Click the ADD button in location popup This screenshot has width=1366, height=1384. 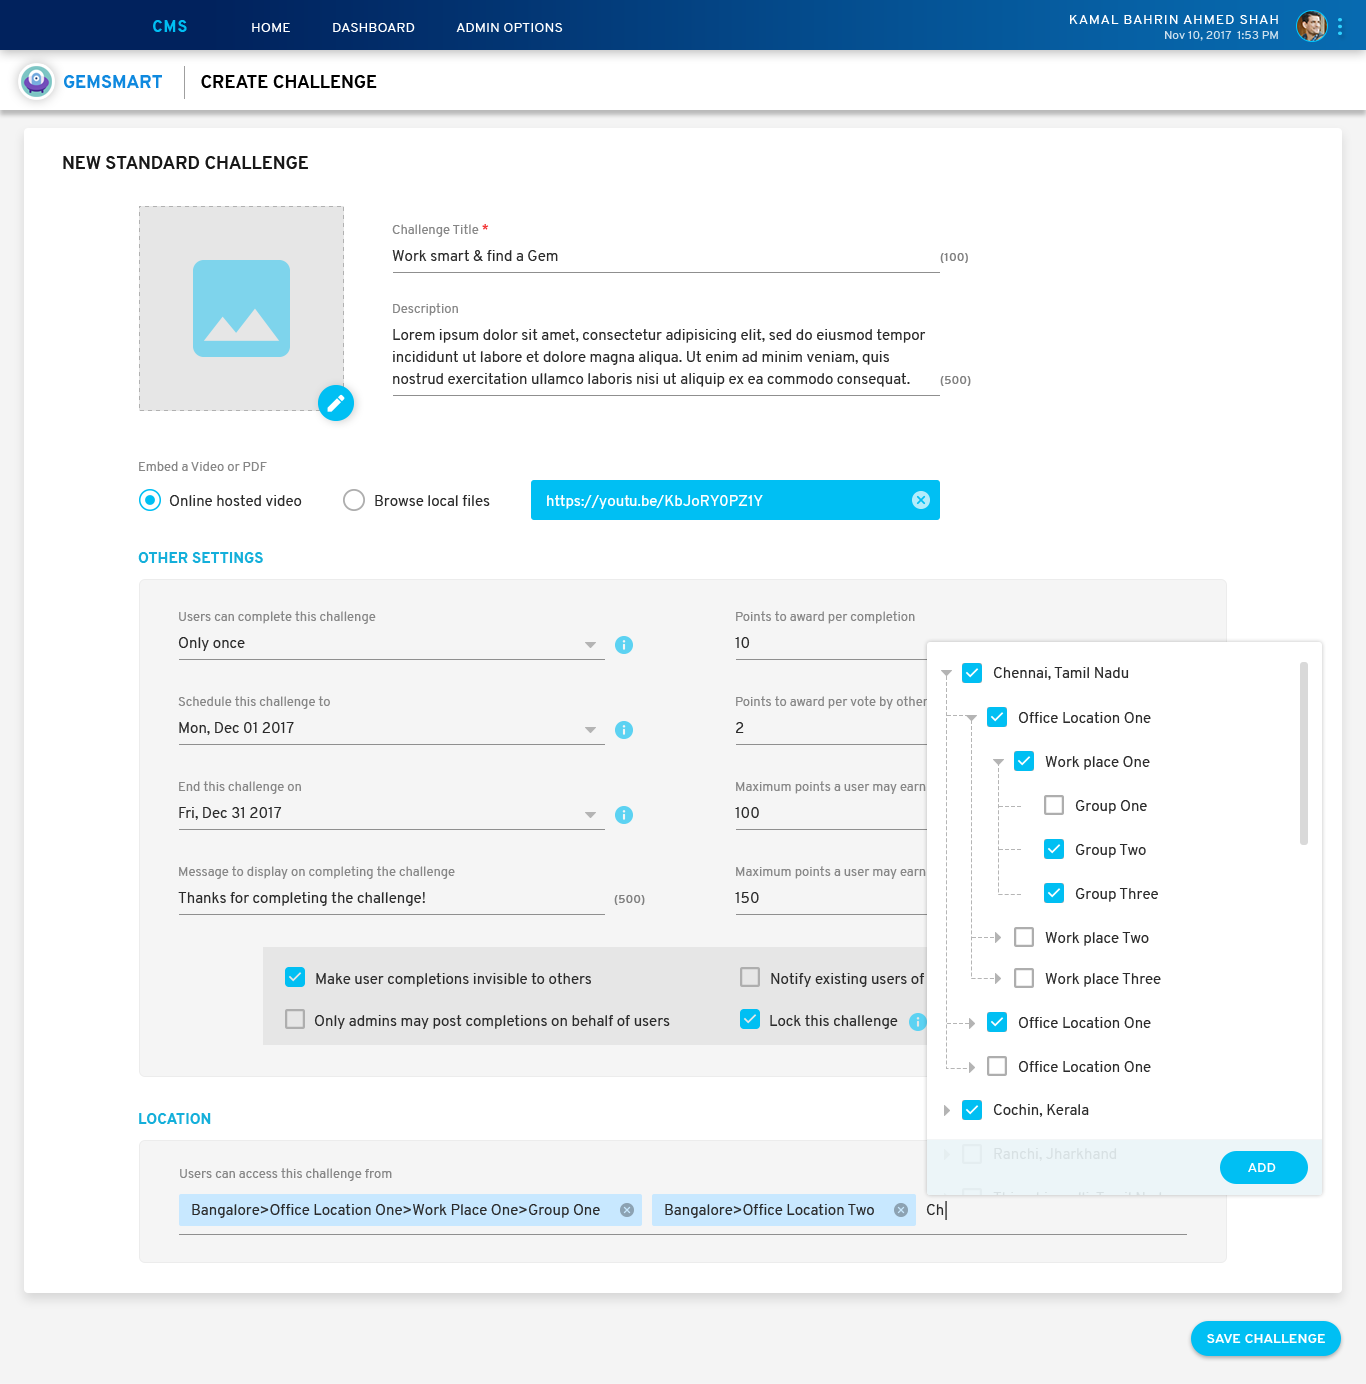point(1263,1167)
